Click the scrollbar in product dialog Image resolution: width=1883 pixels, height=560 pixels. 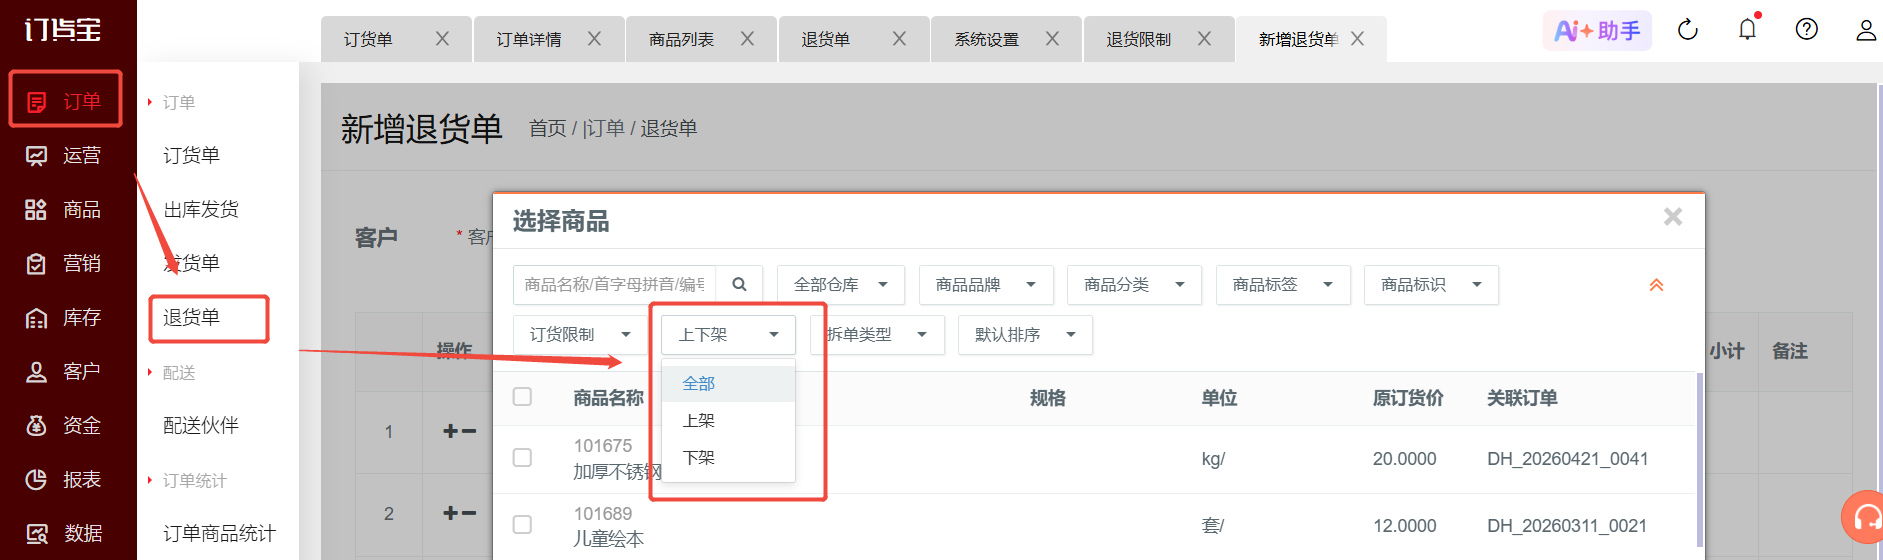1699,460
